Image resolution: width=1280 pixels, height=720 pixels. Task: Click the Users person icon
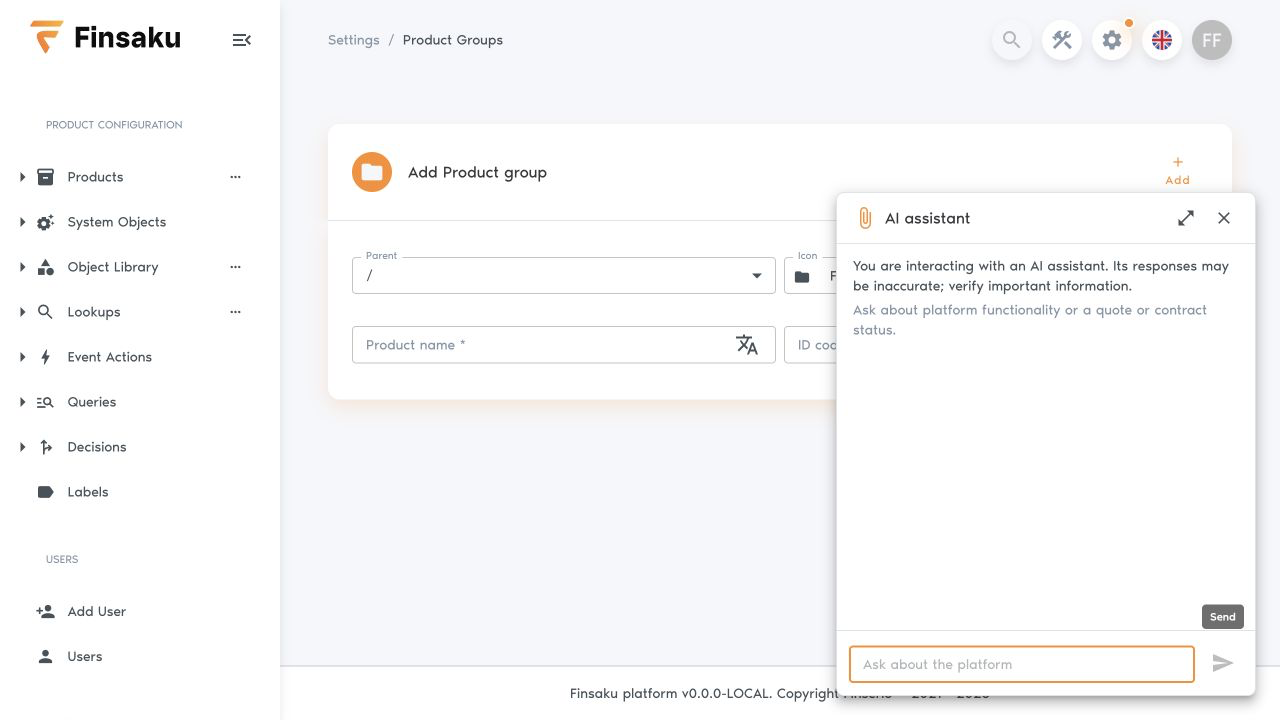(x=45, y=656)
